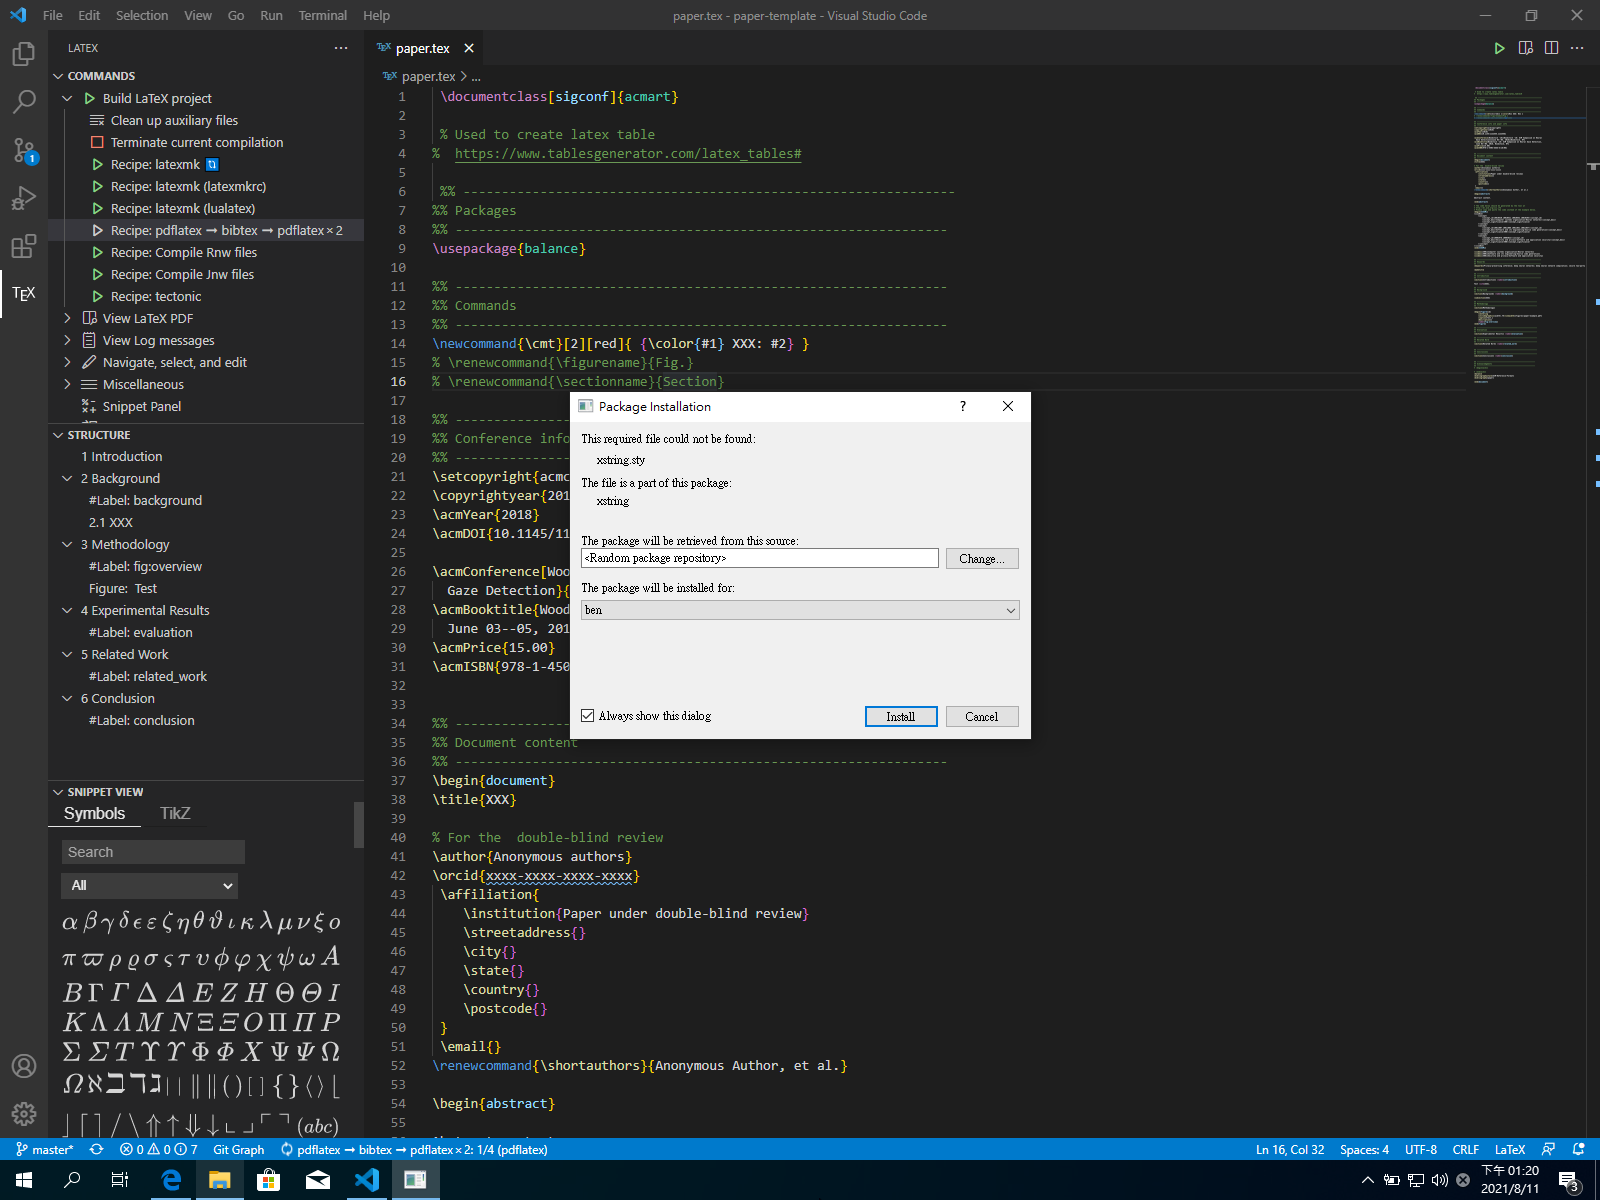The height and width of the screenshot is (1200, 1600).
Task: Open the Search view in activity bar
Action: coord(24,102)
